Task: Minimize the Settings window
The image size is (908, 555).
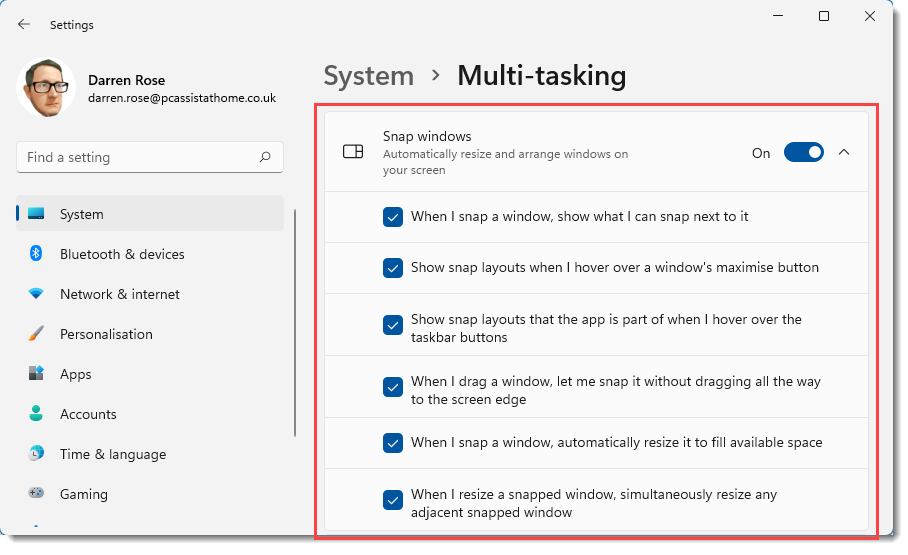Action: 778,16
